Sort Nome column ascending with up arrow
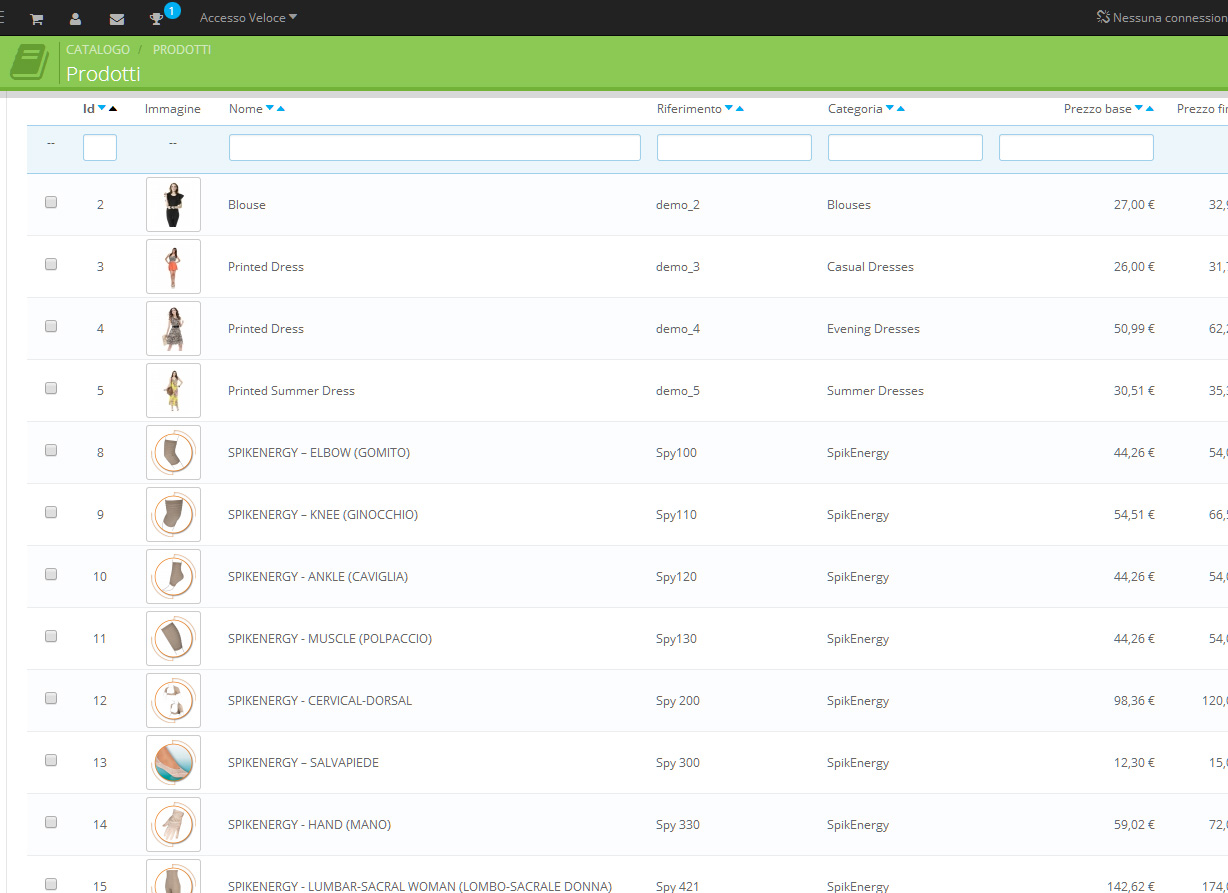Viewport: 1228px width, 893px height. [281, 108]
